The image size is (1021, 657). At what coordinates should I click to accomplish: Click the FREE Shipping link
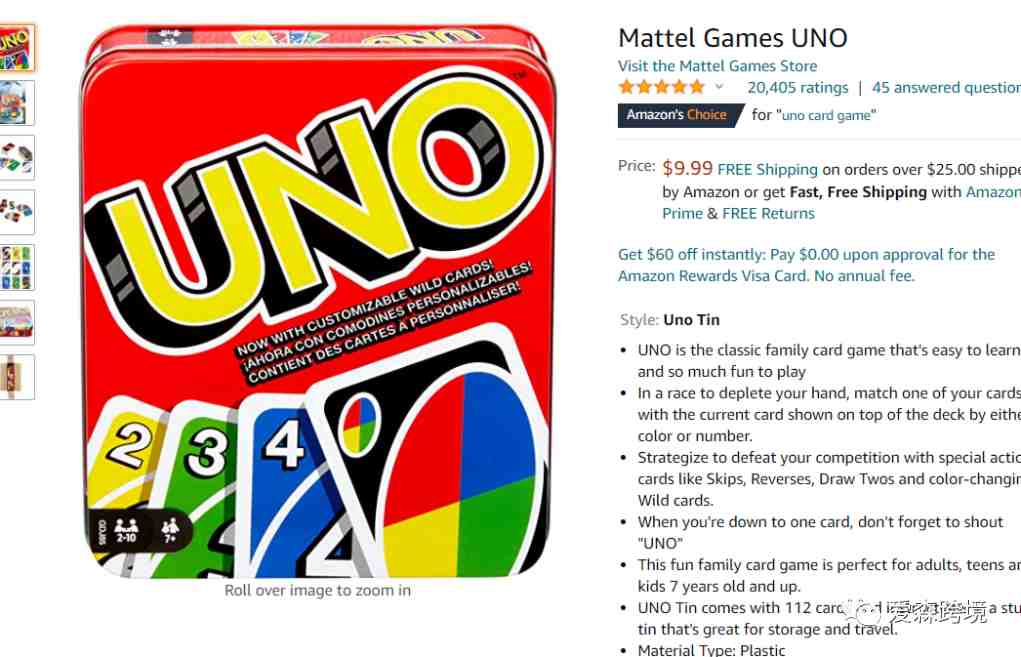(x=767, y=169)
